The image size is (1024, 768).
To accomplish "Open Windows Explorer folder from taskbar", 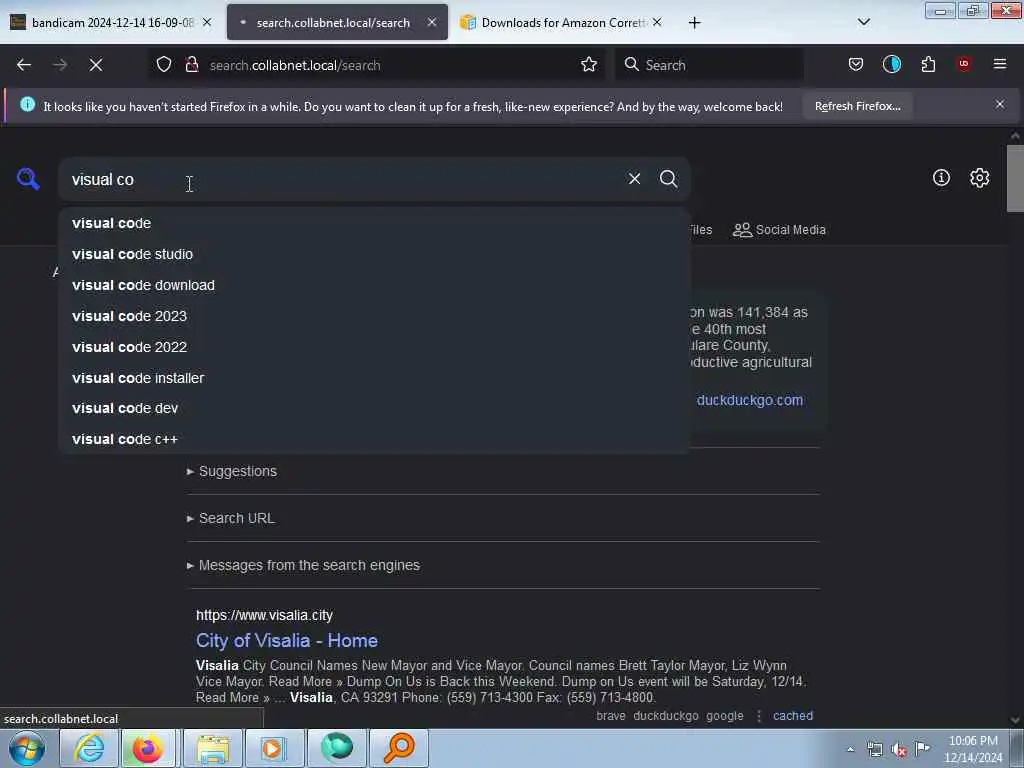I will [x=212, y=748].
